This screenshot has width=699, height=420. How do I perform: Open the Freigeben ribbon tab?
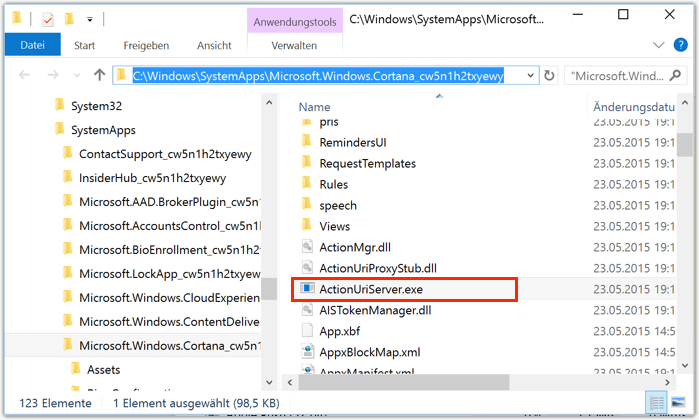[x=146, y=45]
